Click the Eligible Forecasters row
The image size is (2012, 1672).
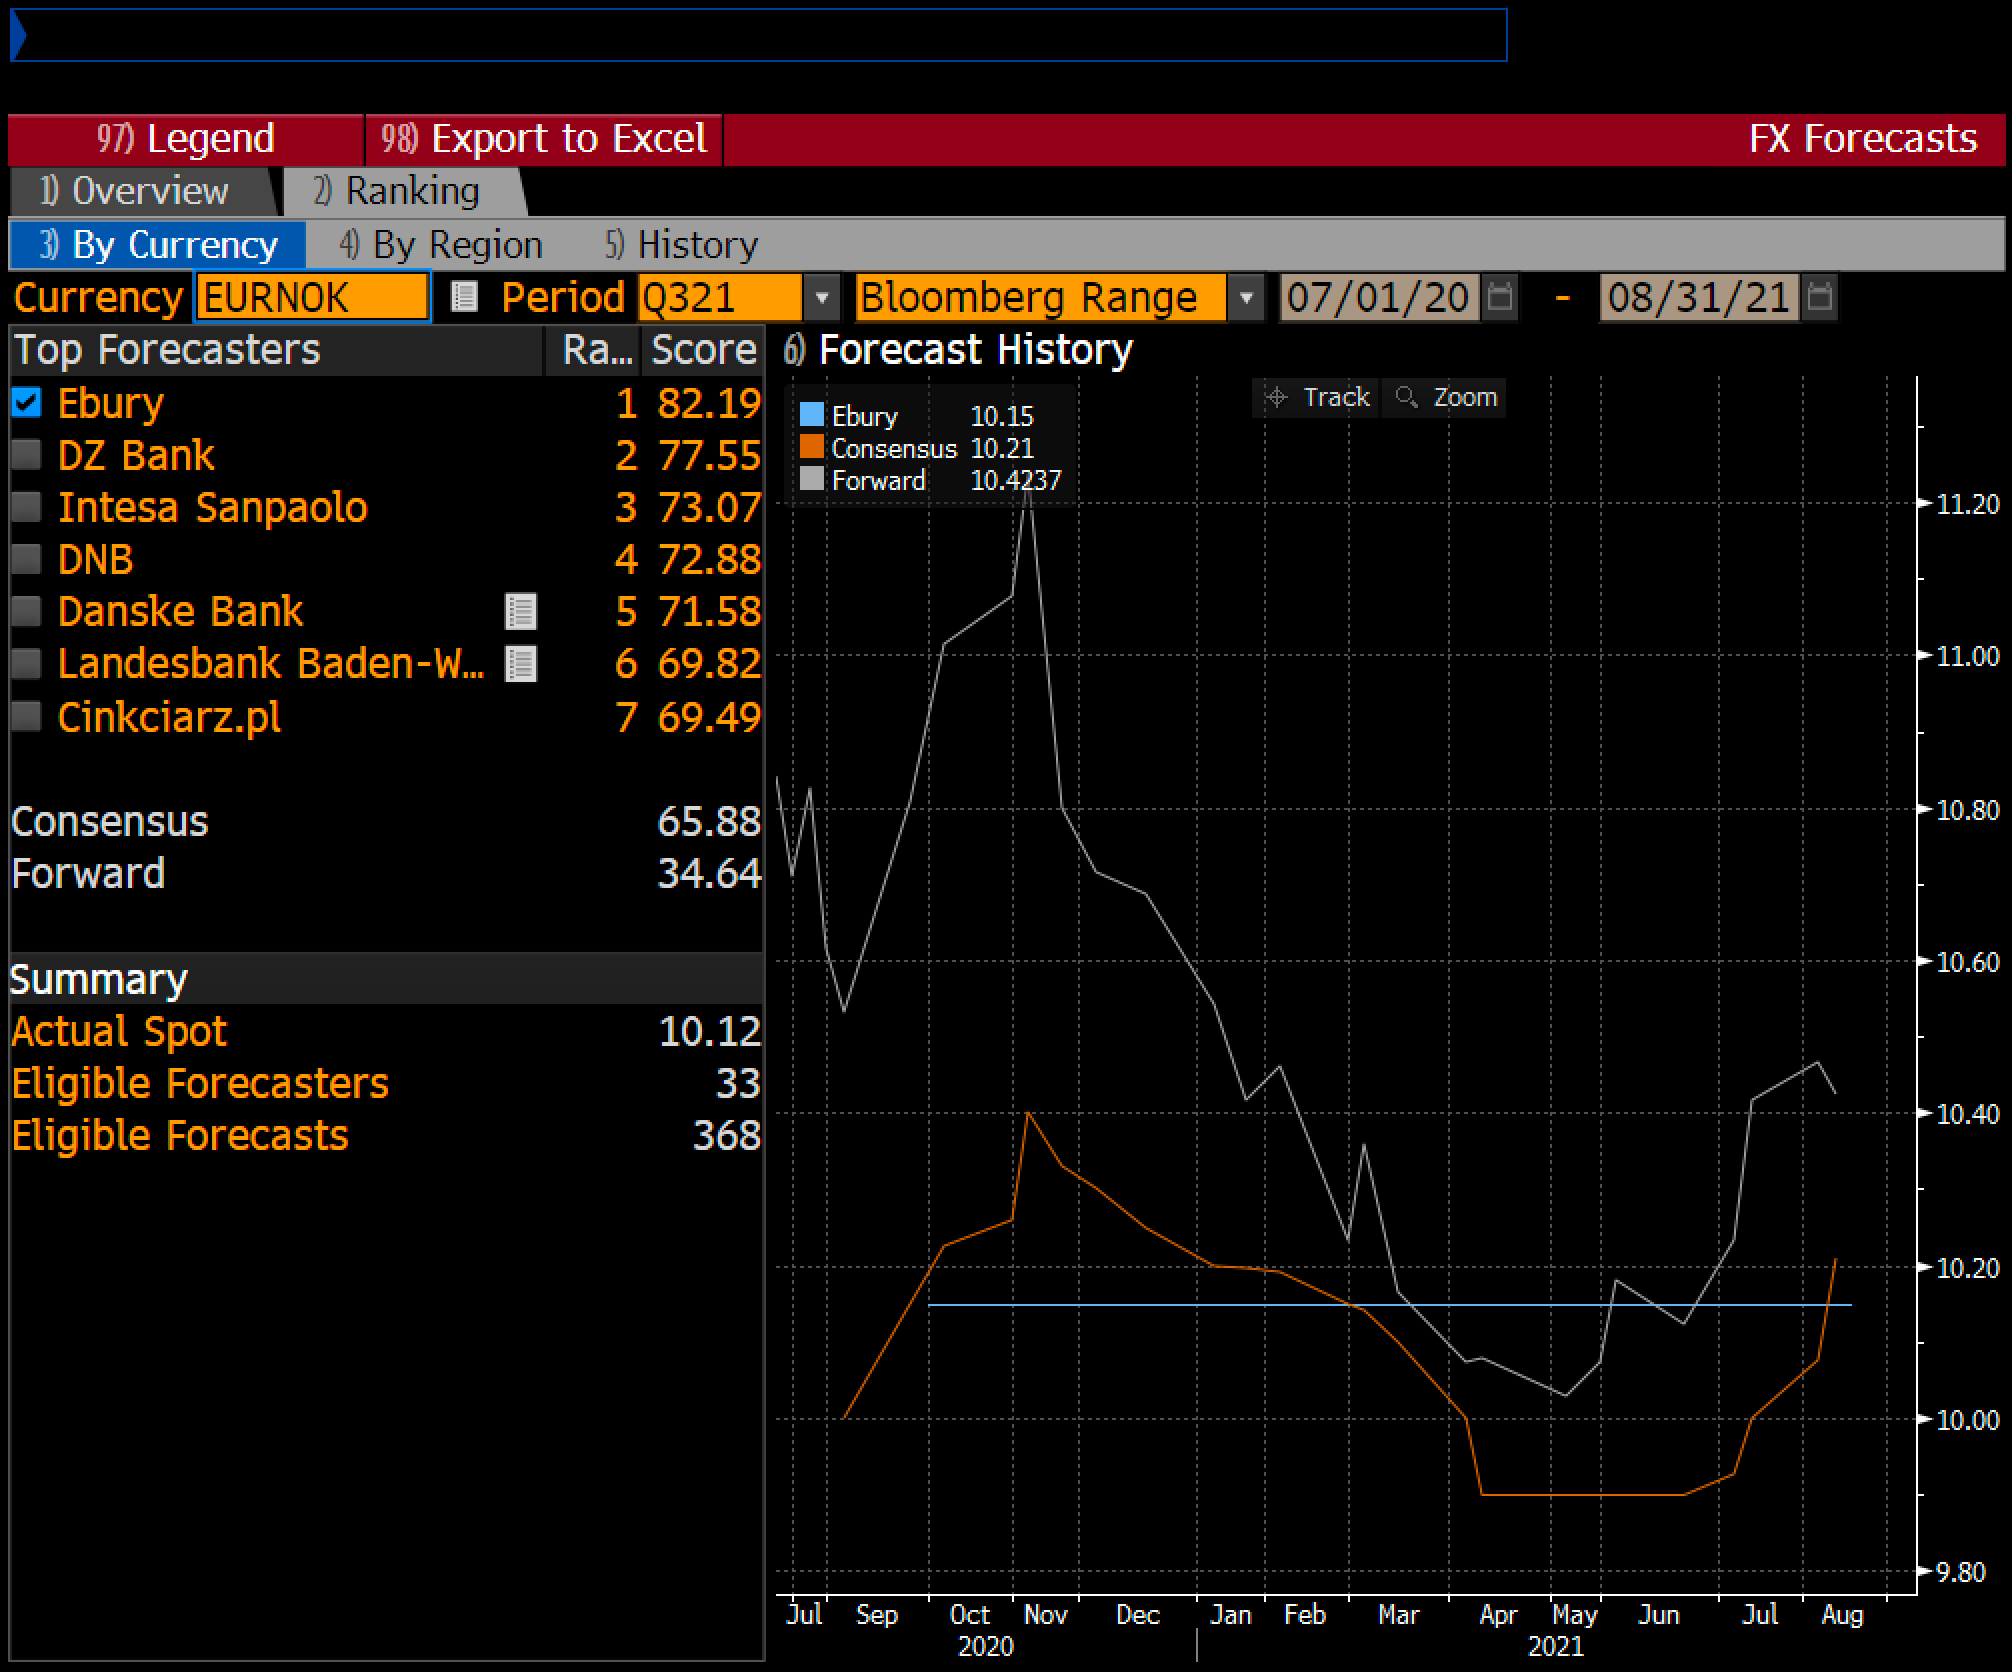pos(386,1083)
